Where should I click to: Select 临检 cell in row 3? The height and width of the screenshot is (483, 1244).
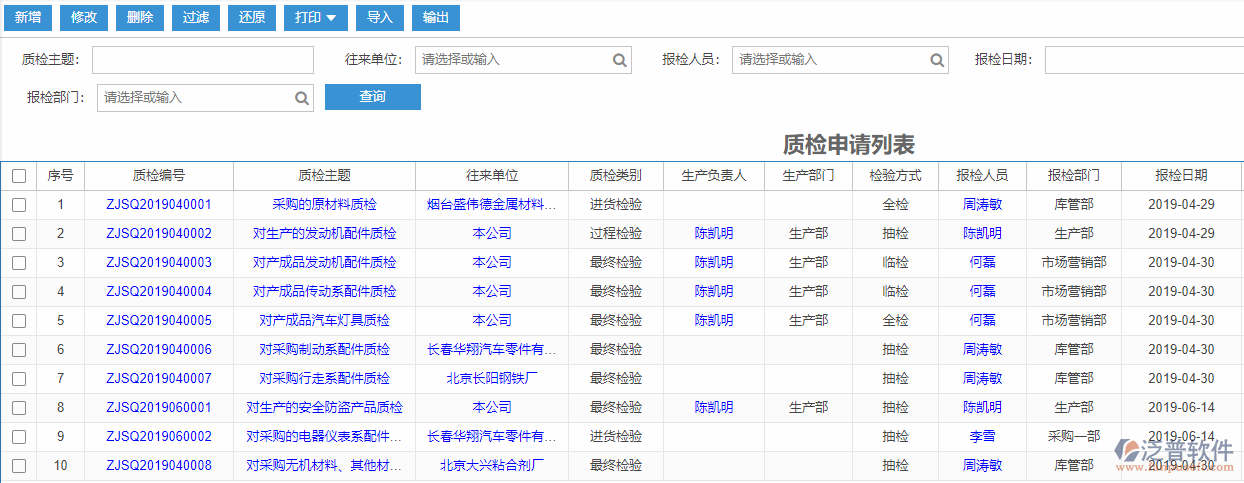(895, 263)
